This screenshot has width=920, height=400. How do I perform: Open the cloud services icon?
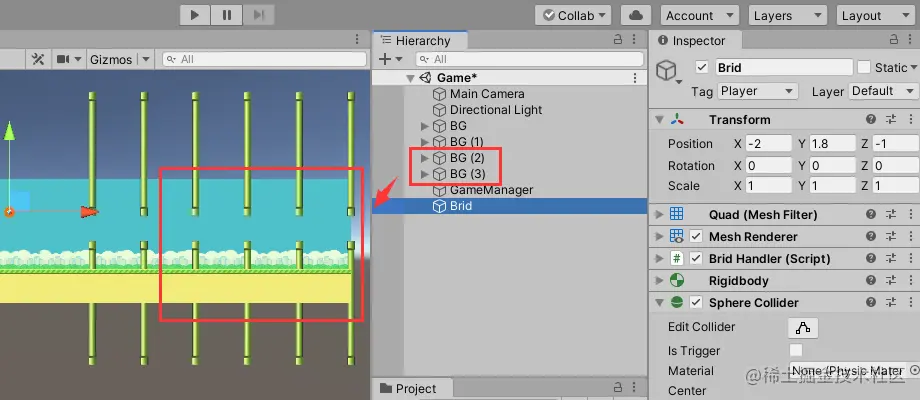[x=635, y=15]
